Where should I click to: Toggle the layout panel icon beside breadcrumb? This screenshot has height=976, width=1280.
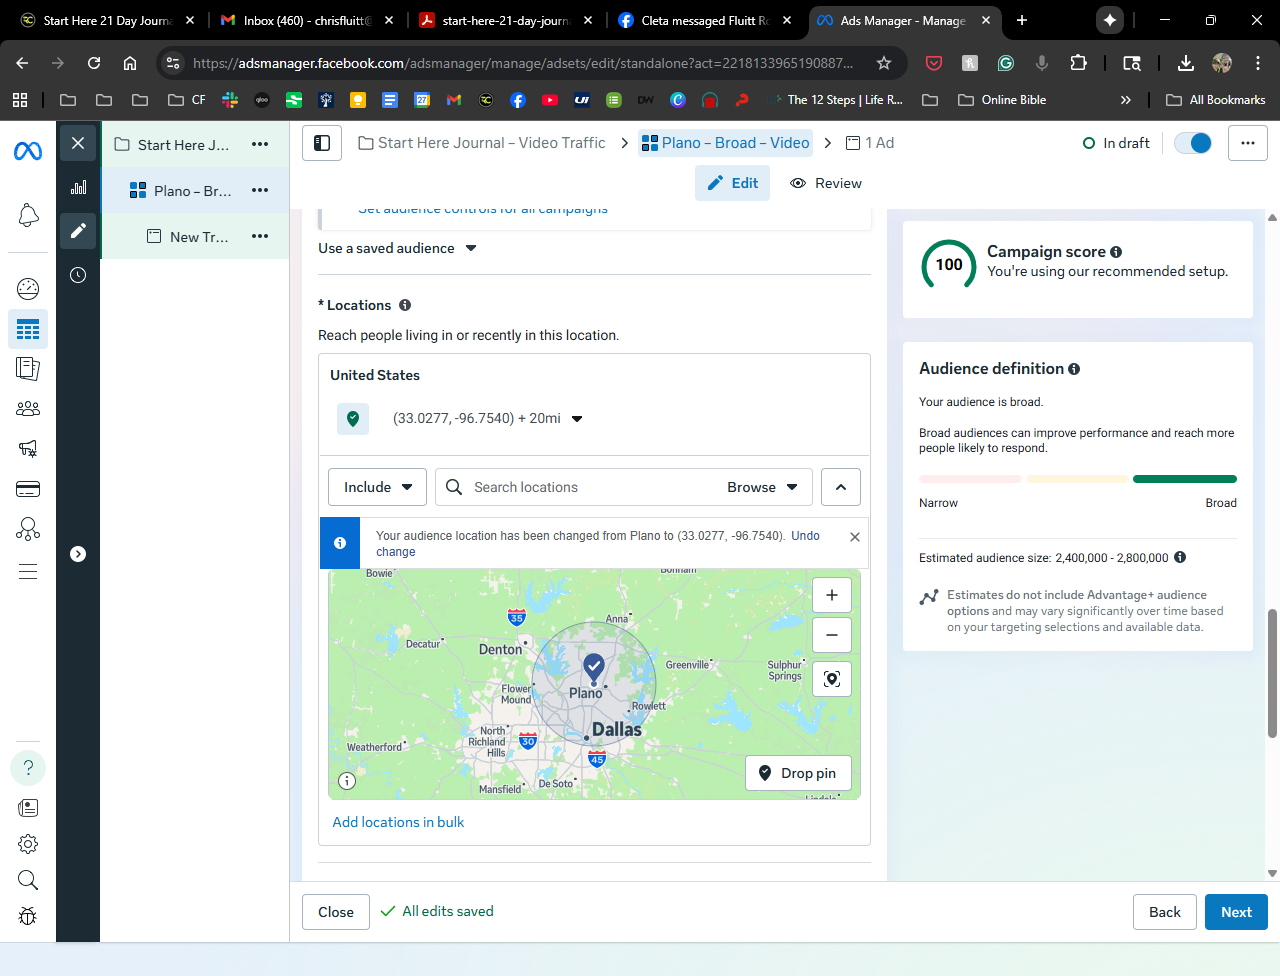coord(322,143)
